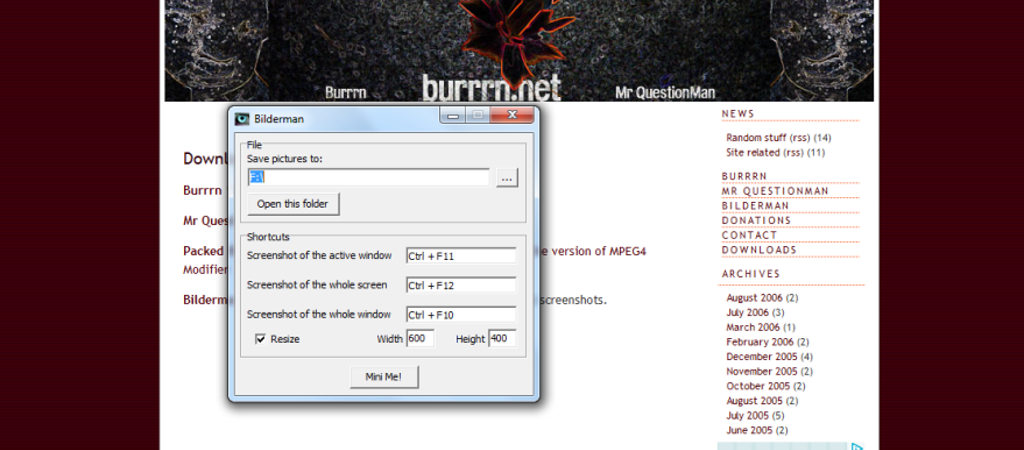This screenshot has width=1024, height=450.
Task: Open Random stuff news category link
Action: click(756, 138)
